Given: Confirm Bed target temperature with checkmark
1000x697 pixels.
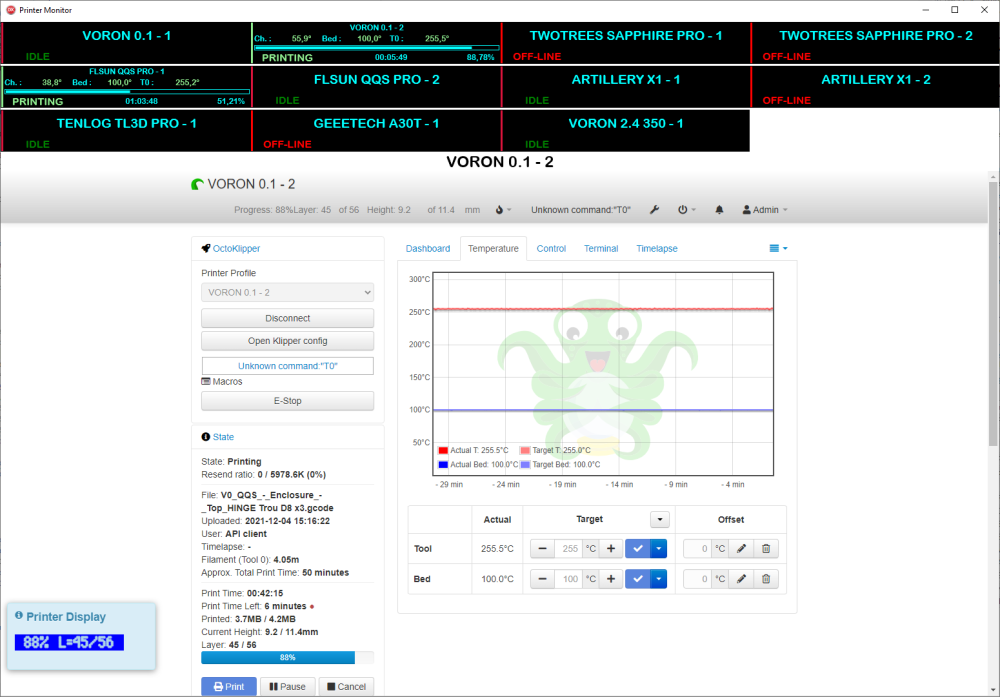Looking at the screenshot, I should point(638,579).
